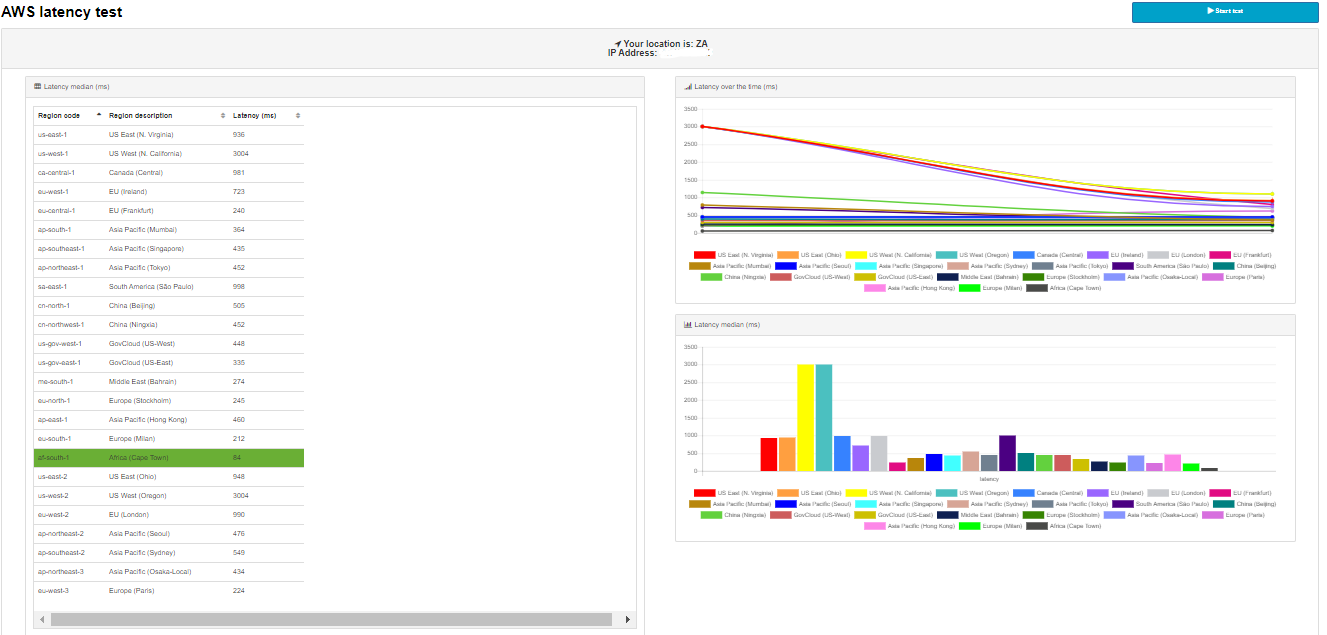Viewport: 1327px width, 635px height.
Task: Click the bar chart icon in lower Latency median panel
Action: (x=688, y=325)
